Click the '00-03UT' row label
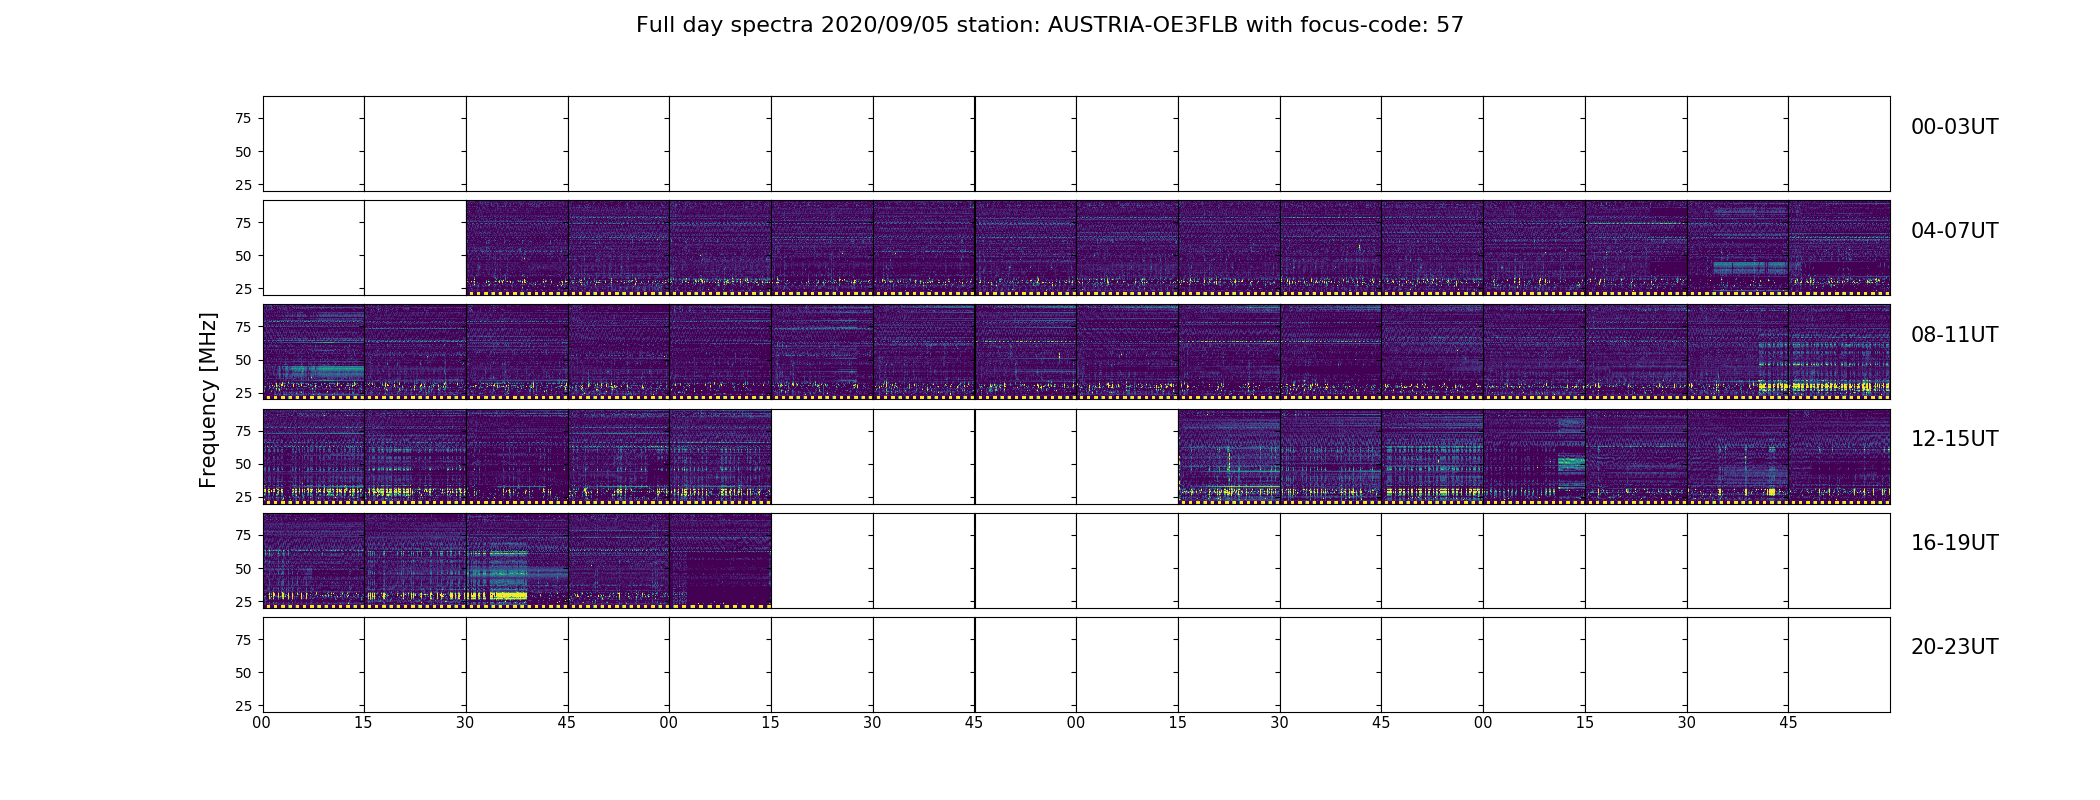This screenshot has width=2100, height=800. click(x=1954, y=127)
